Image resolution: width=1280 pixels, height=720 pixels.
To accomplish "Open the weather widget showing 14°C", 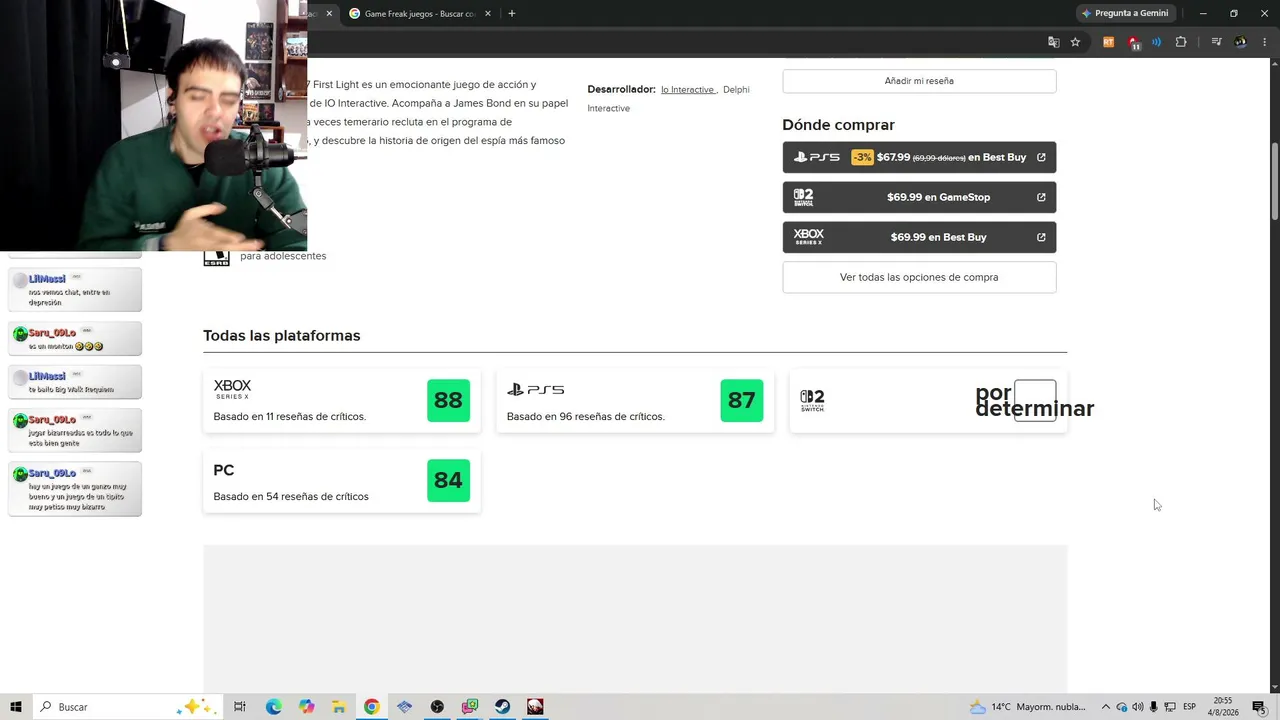I will coord(1028,707).
